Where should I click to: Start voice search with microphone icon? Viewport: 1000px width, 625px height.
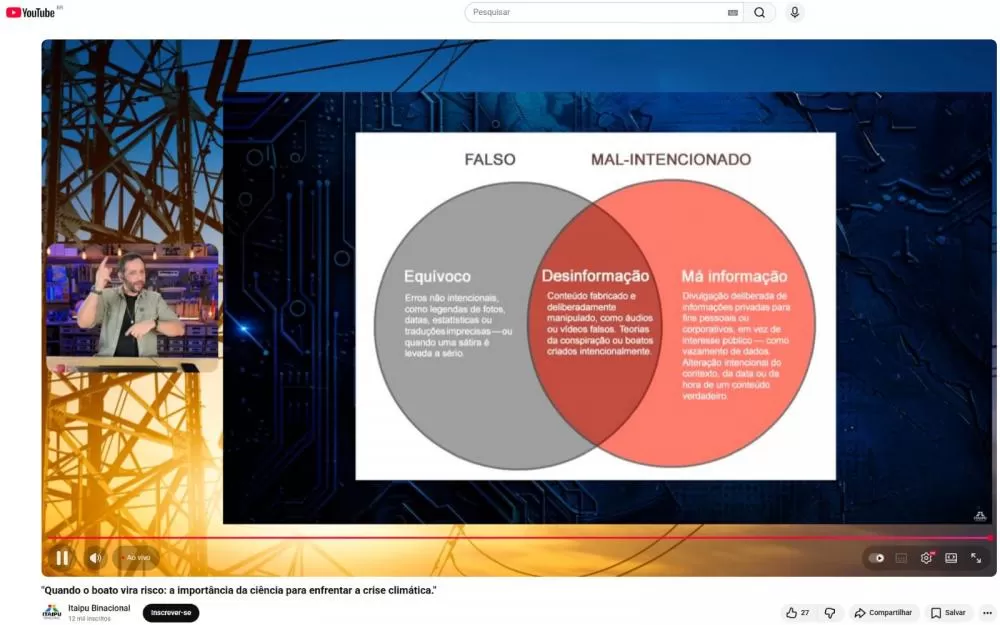click(794, 12)
